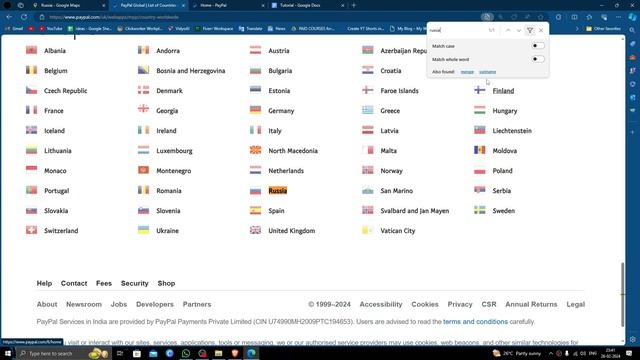Click the Greece flag icon
Image resolution: width=640 pixels, height=360 pixels.
(x=368, y=110)
